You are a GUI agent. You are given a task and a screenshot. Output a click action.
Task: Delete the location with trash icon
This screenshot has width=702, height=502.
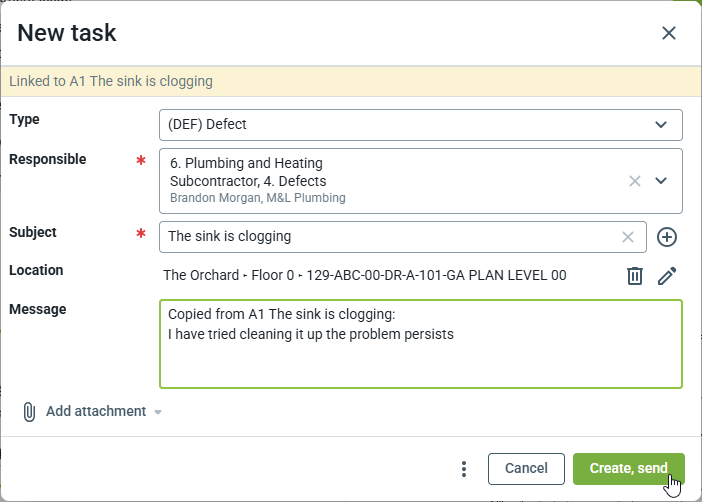(x=634, y=276)
